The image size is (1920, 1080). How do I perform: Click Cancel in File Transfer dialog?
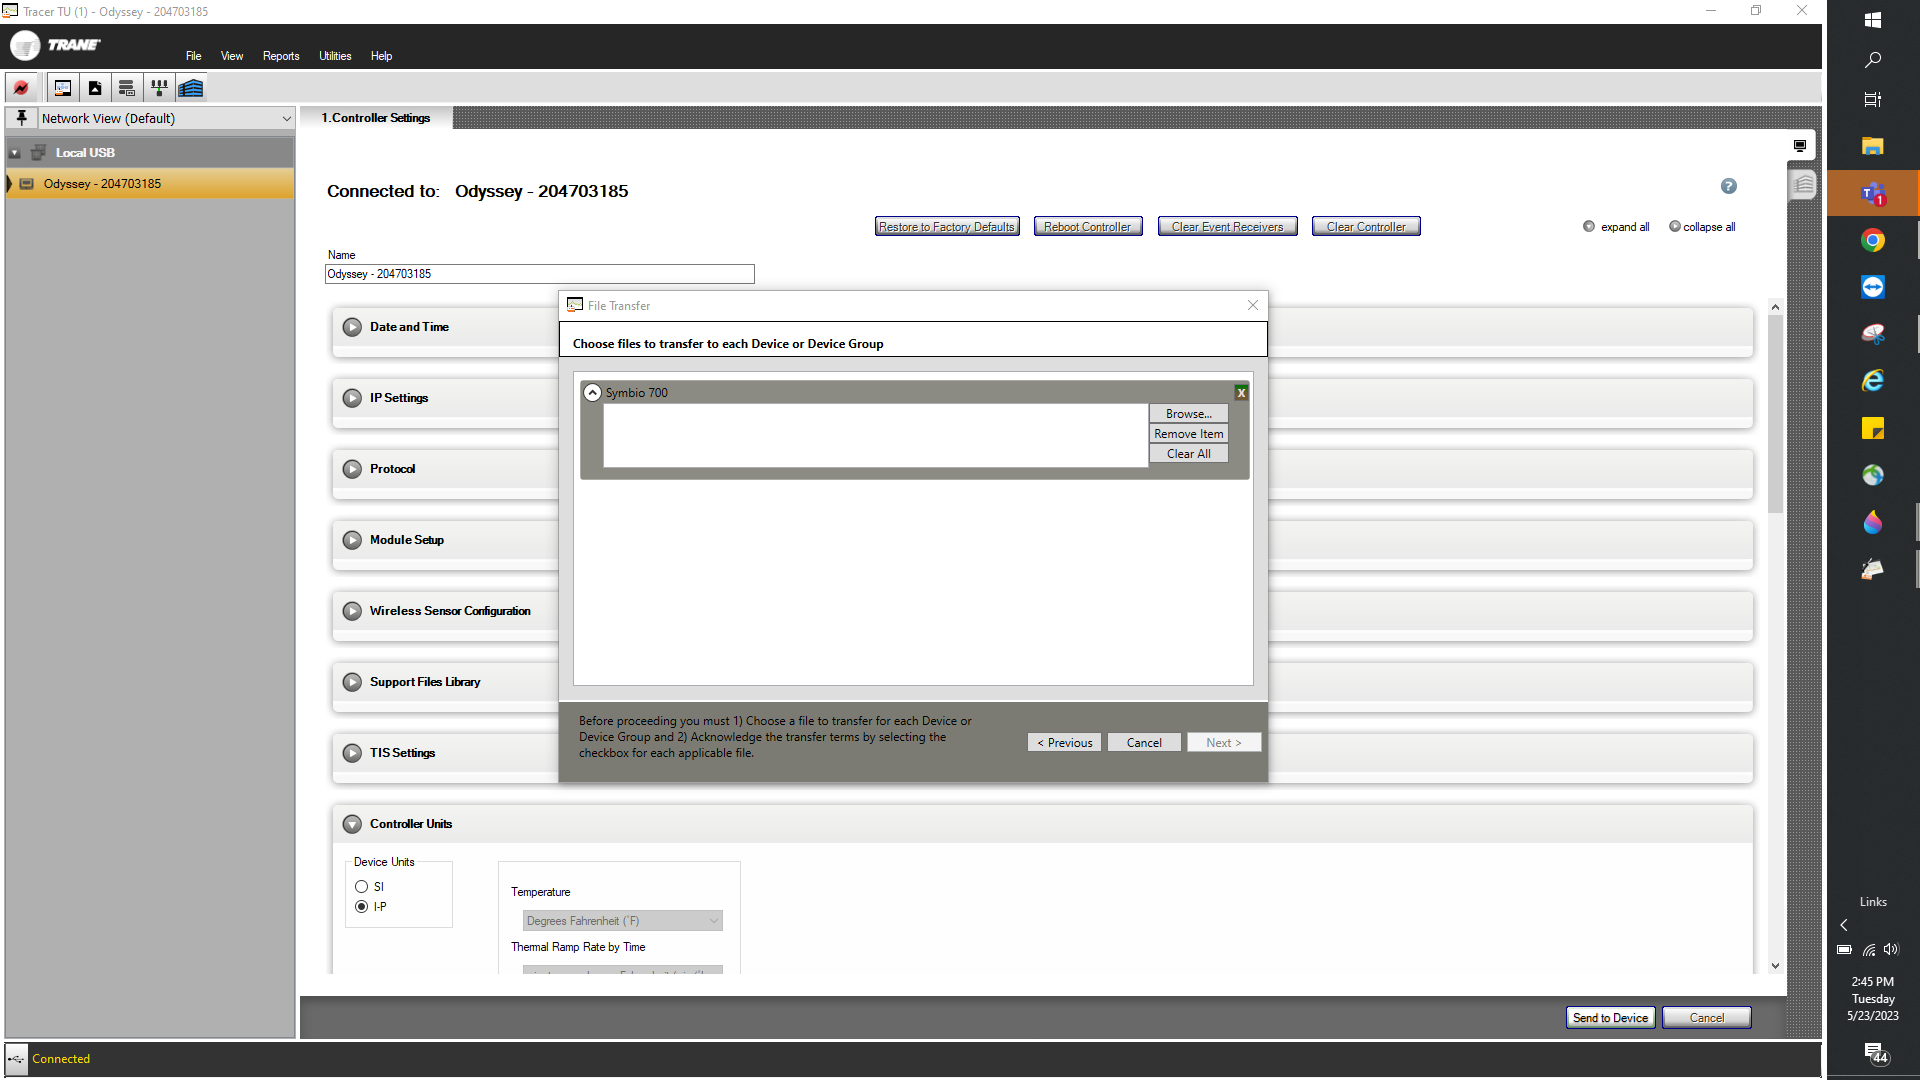tap(1144, 743)
